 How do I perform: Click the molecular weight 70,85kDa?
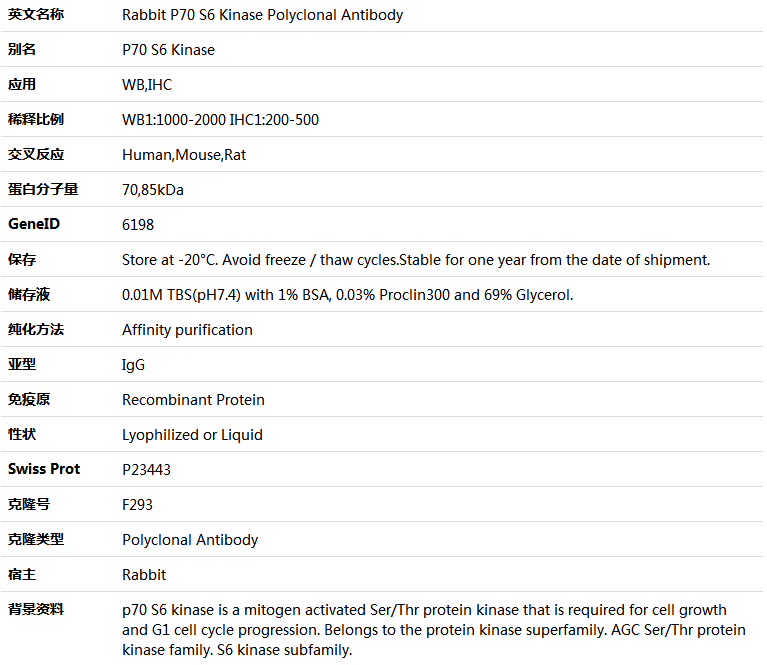tap(153, 190)
